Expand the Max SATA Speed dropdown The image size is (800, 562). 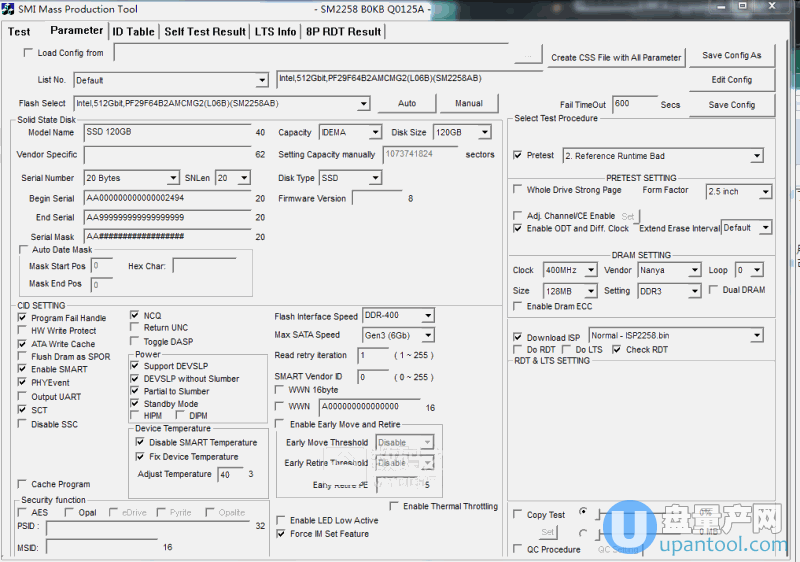tap(428, 335)
